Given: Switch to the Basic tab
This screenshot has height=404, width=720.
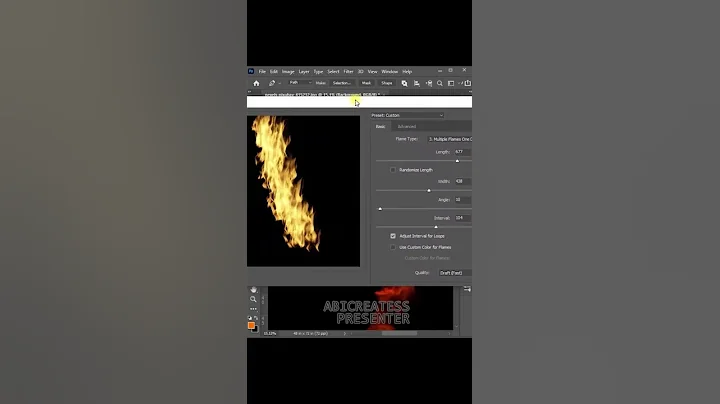Looking at the screenshot, I should pos(381,127).
